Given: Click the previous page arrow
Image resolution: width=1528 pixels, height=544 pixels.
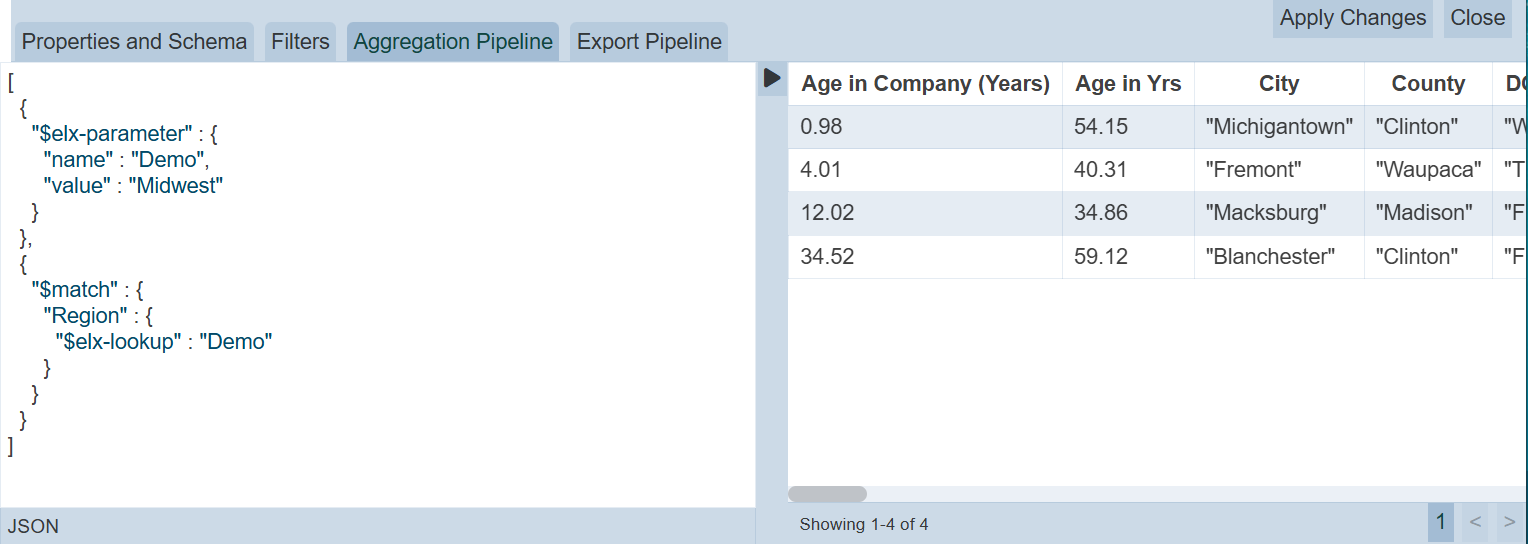Looking at the screenshot, I should (x=1474, y=522).
